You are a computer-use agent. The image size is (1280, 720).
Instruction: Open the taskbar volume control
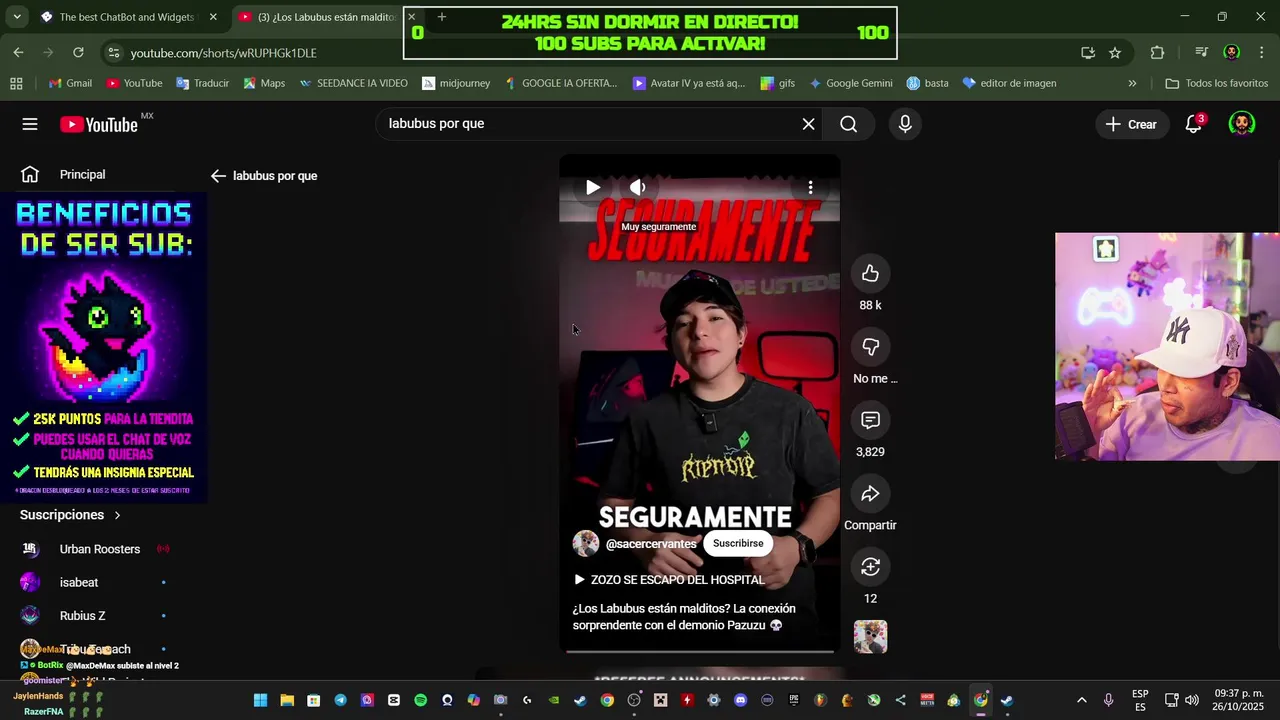tap(1191, 700)
